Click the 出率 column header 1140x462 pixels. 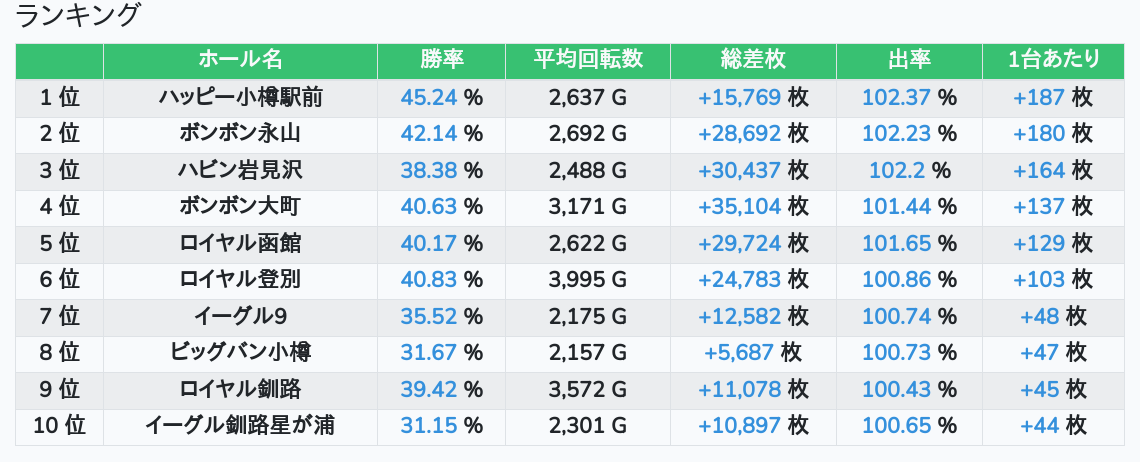coord(909,60)
